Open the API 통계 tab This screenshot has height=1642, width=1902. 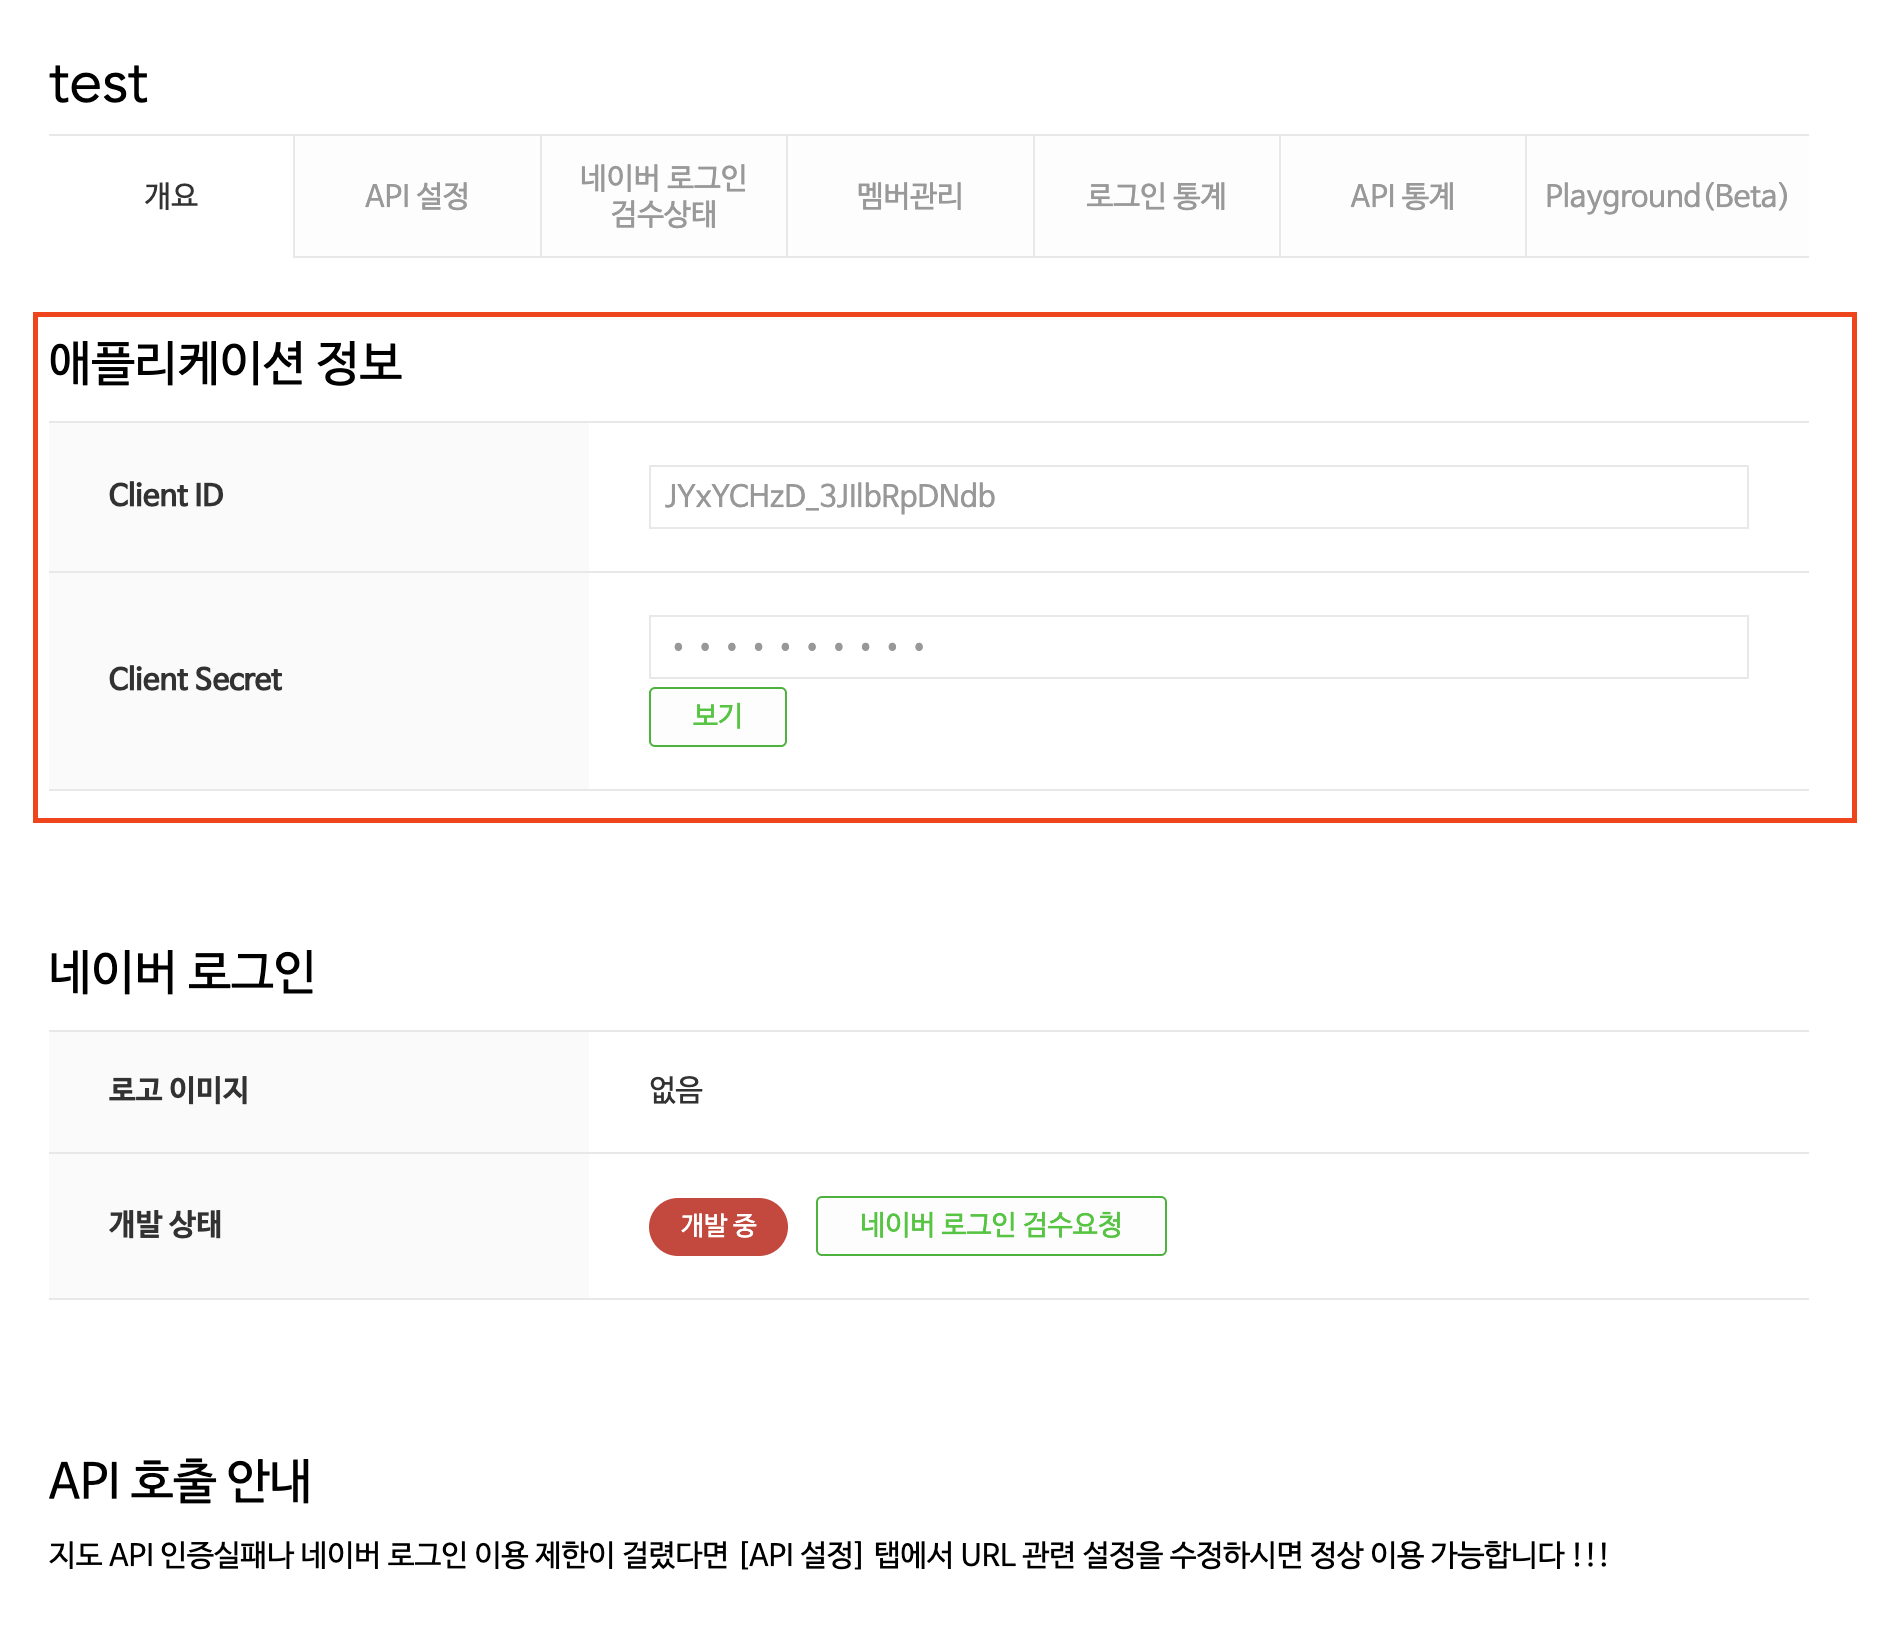coord(1403,196)
